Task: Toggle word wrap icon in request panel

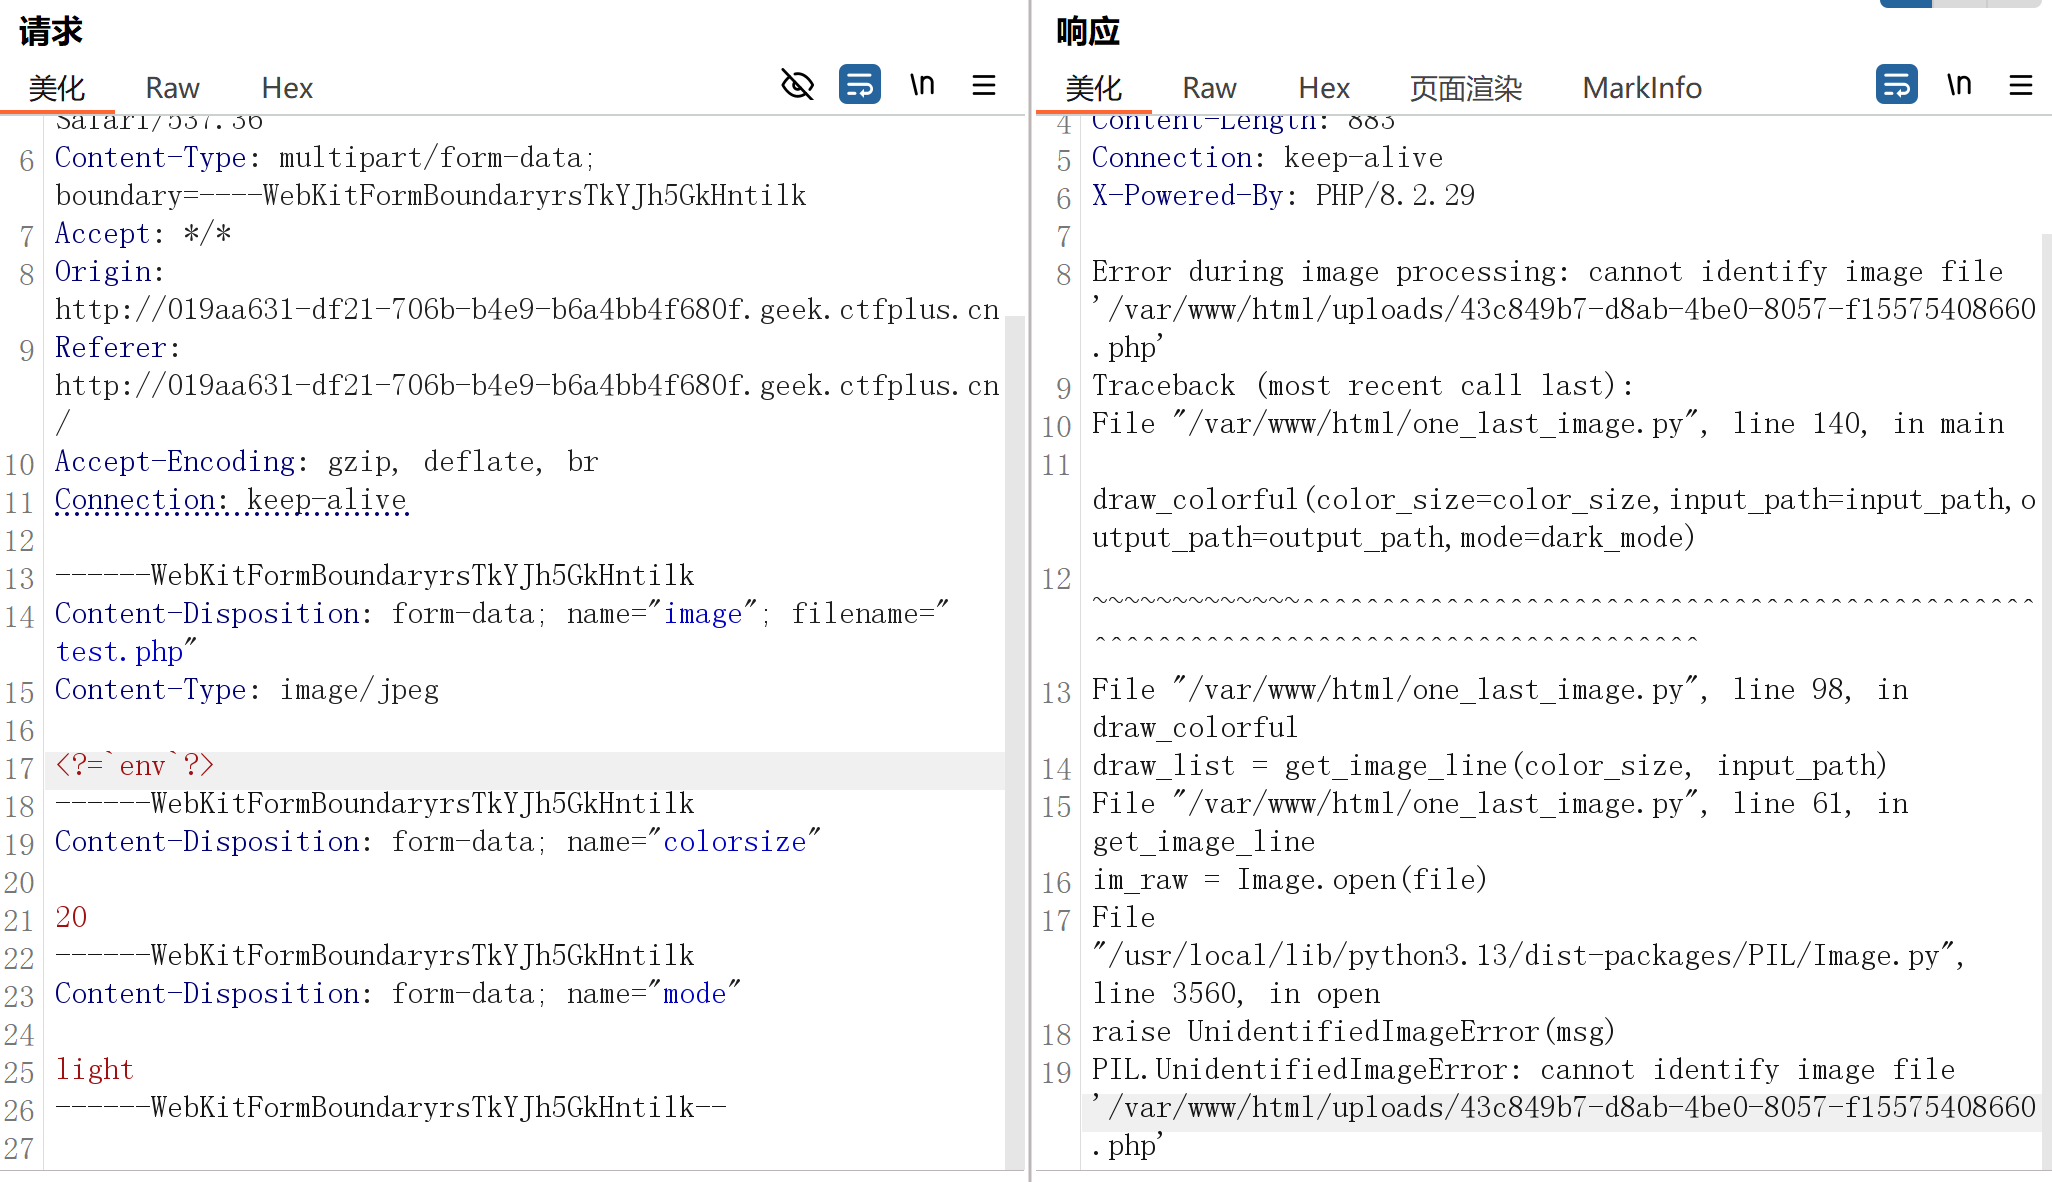Action: click(859, 85)
